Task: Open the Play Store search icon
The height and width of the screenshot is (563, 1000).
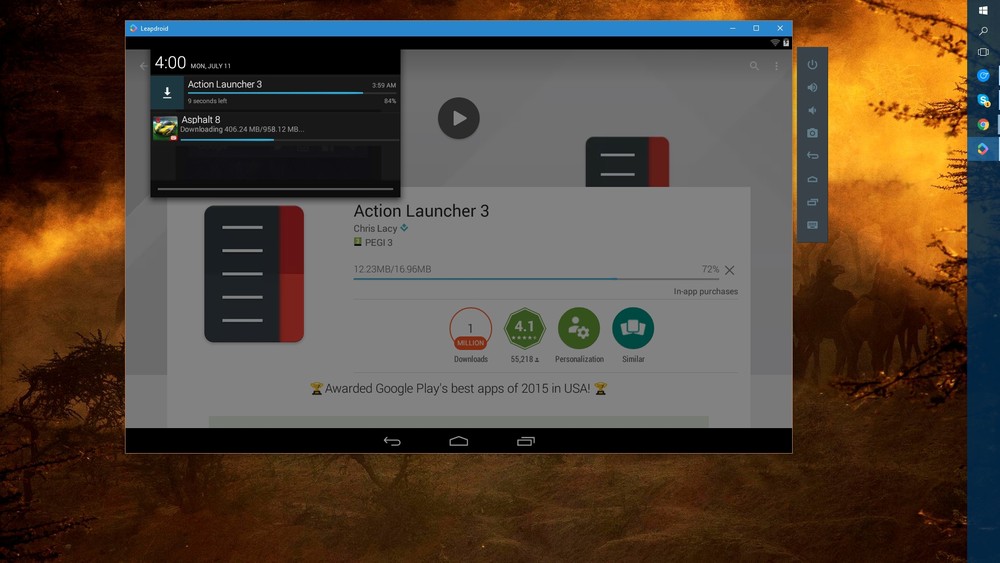Action: 754,66
